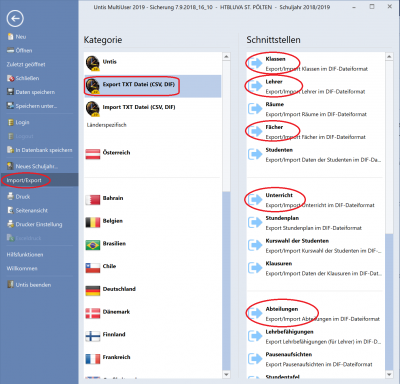400x384 pixels.
Task: Click the back arrow circle icon
Action: 15,19
